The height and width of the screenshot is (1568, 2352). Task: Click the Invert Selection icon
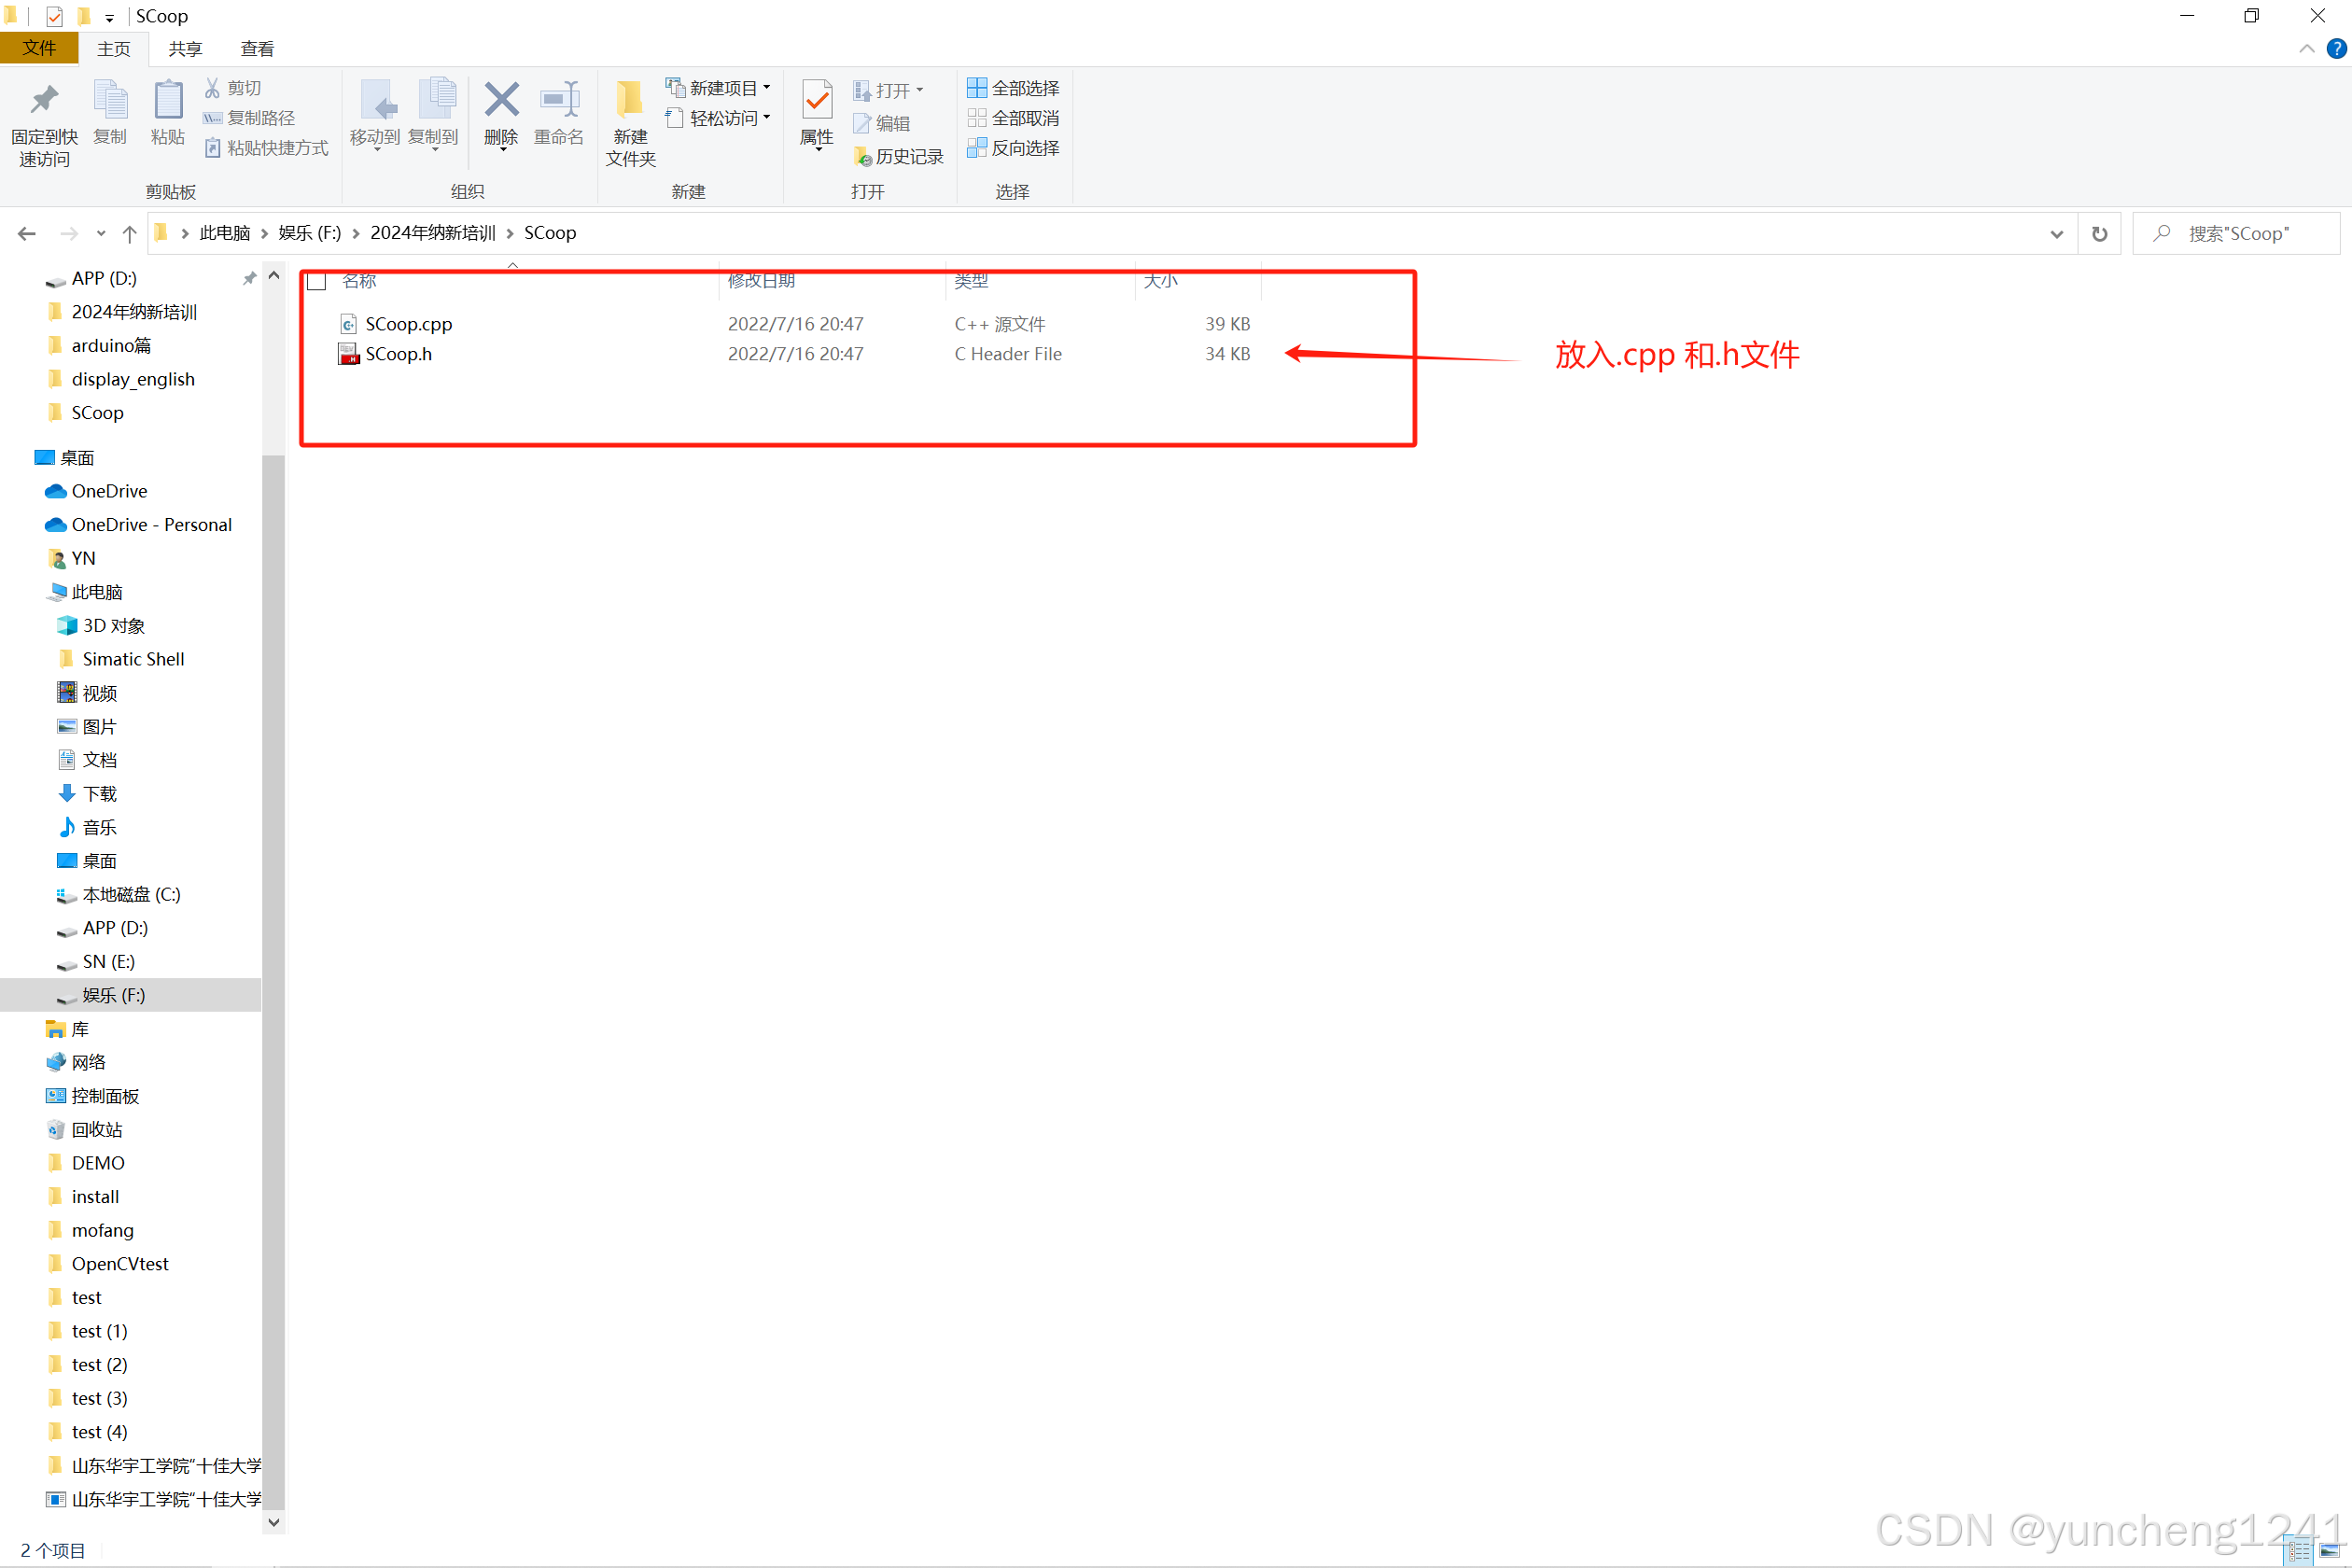click(x=977, y=148)
